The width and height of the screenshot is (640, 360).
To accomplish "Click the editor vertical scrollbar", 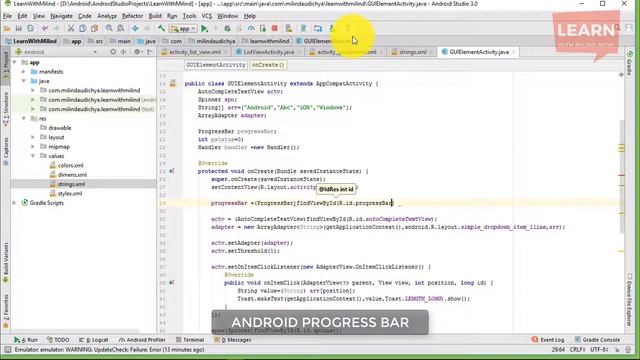I will pyautogui.click(x=621, y=177).
